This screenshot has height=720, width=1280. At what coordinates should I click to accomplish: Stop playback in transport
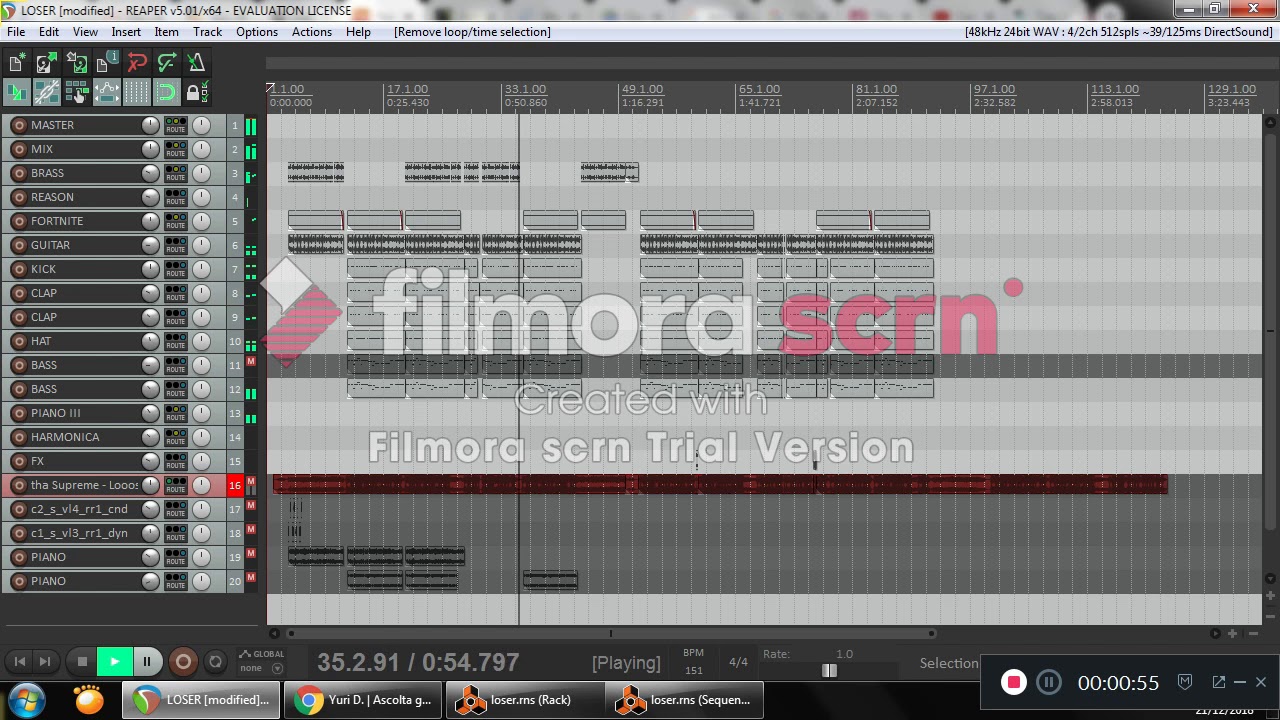[x=82, y=662]
